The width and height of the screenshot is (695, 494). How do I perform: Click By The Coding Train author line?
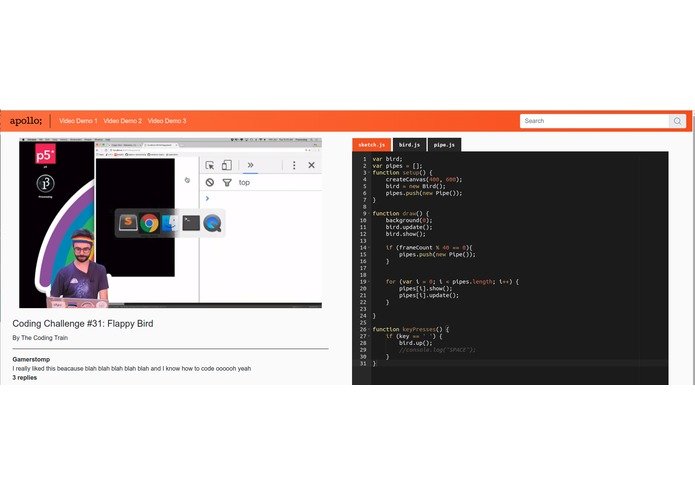click(40, 338)
